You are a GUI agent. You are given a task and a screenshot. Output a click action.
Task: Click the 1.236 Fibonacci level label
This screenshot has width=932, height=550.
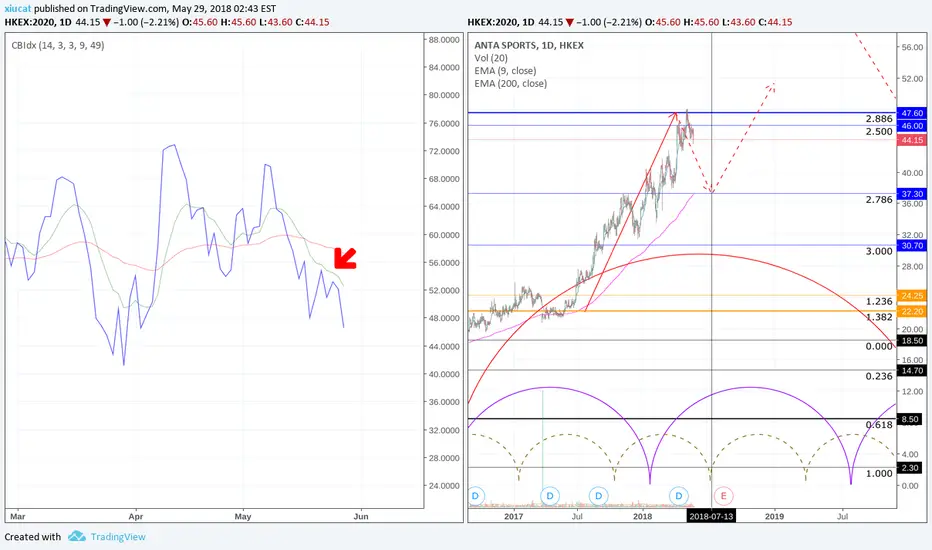[x=879, y=301]
